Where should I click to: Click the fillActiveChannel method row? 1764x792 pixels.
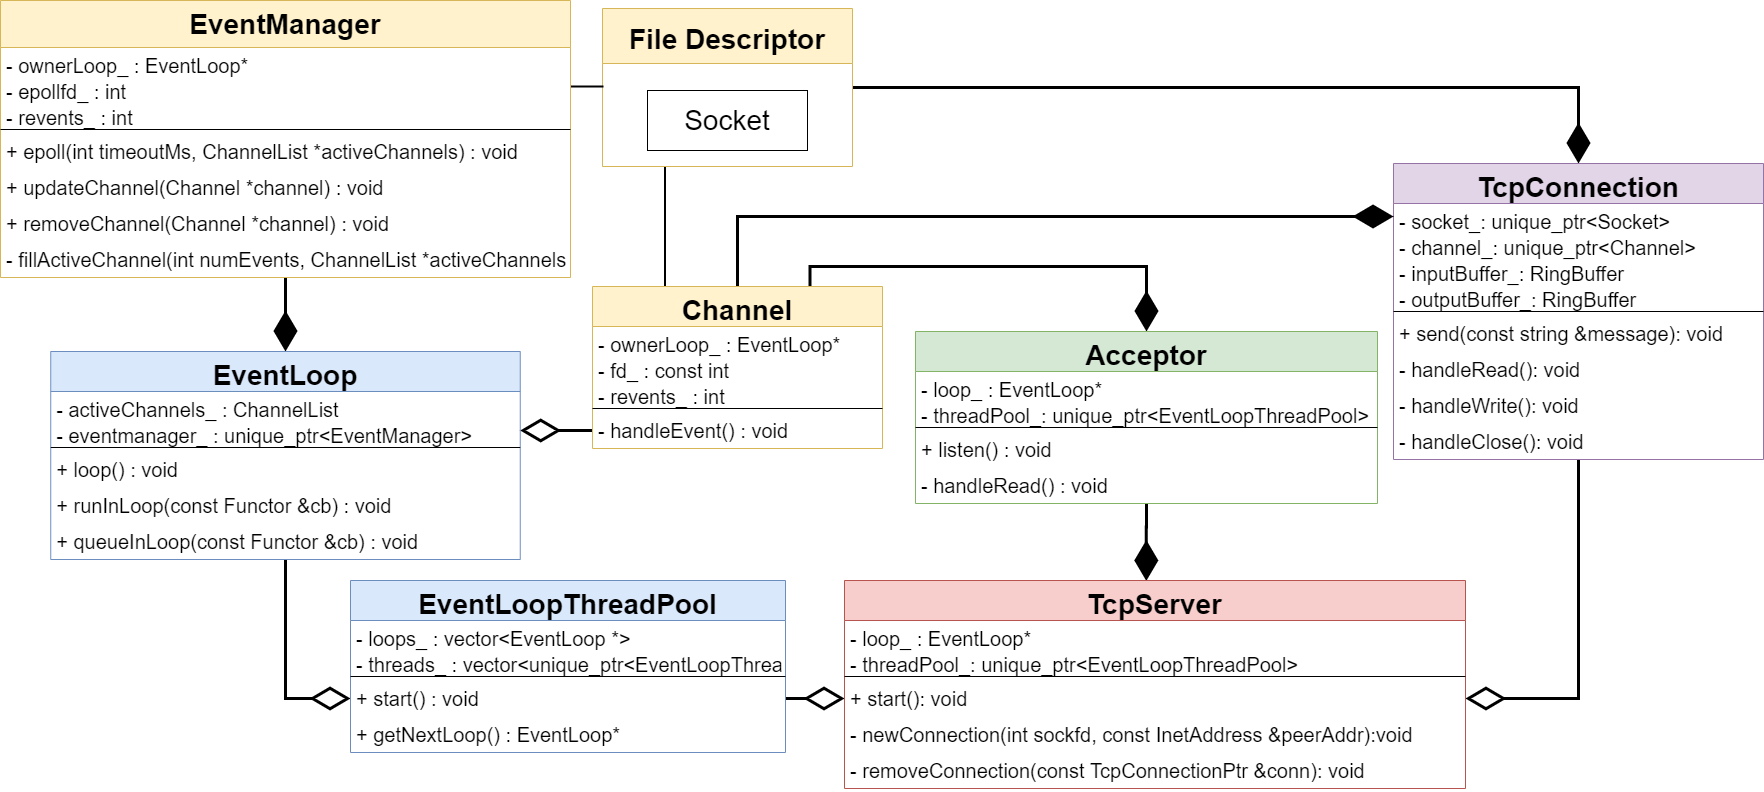tap(286, 261)
